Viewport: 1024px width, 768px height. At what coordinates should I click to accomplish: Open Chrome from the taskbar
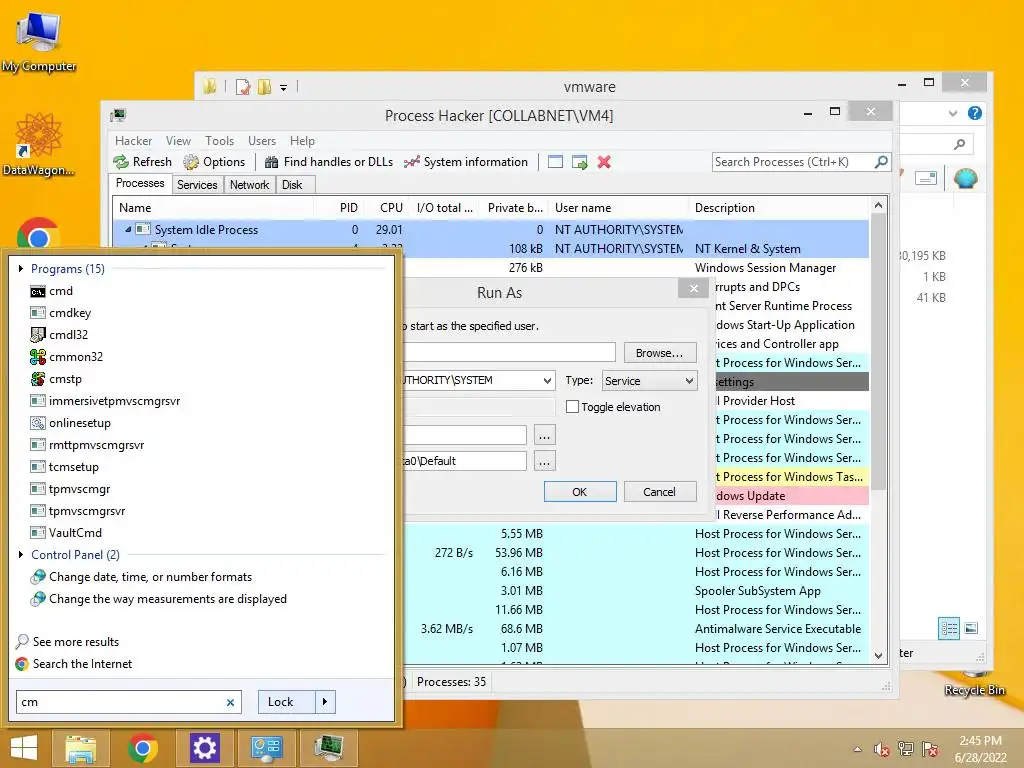point(142,748)
